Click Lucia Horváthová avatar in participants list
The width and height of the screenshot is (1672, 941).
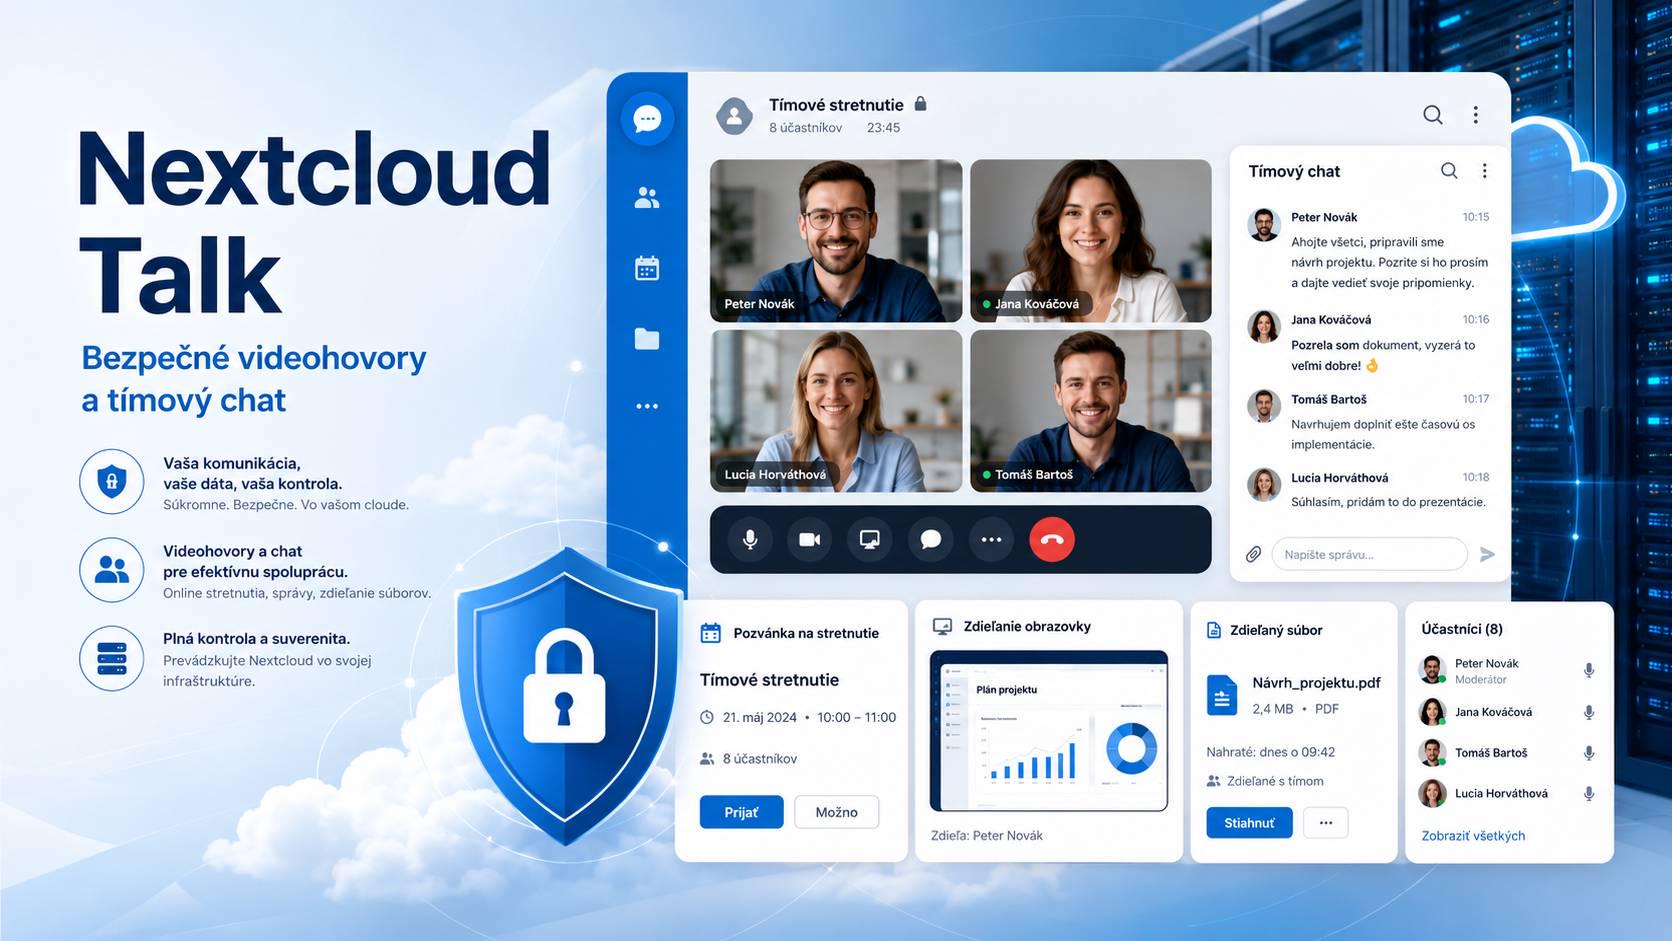tap(1433, 794)
